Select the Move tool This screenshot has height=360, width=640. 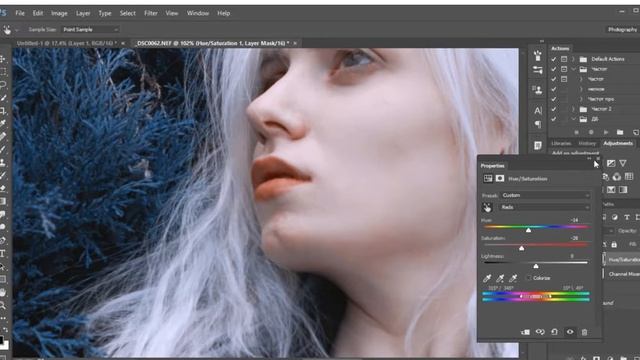tap(2, 59)
